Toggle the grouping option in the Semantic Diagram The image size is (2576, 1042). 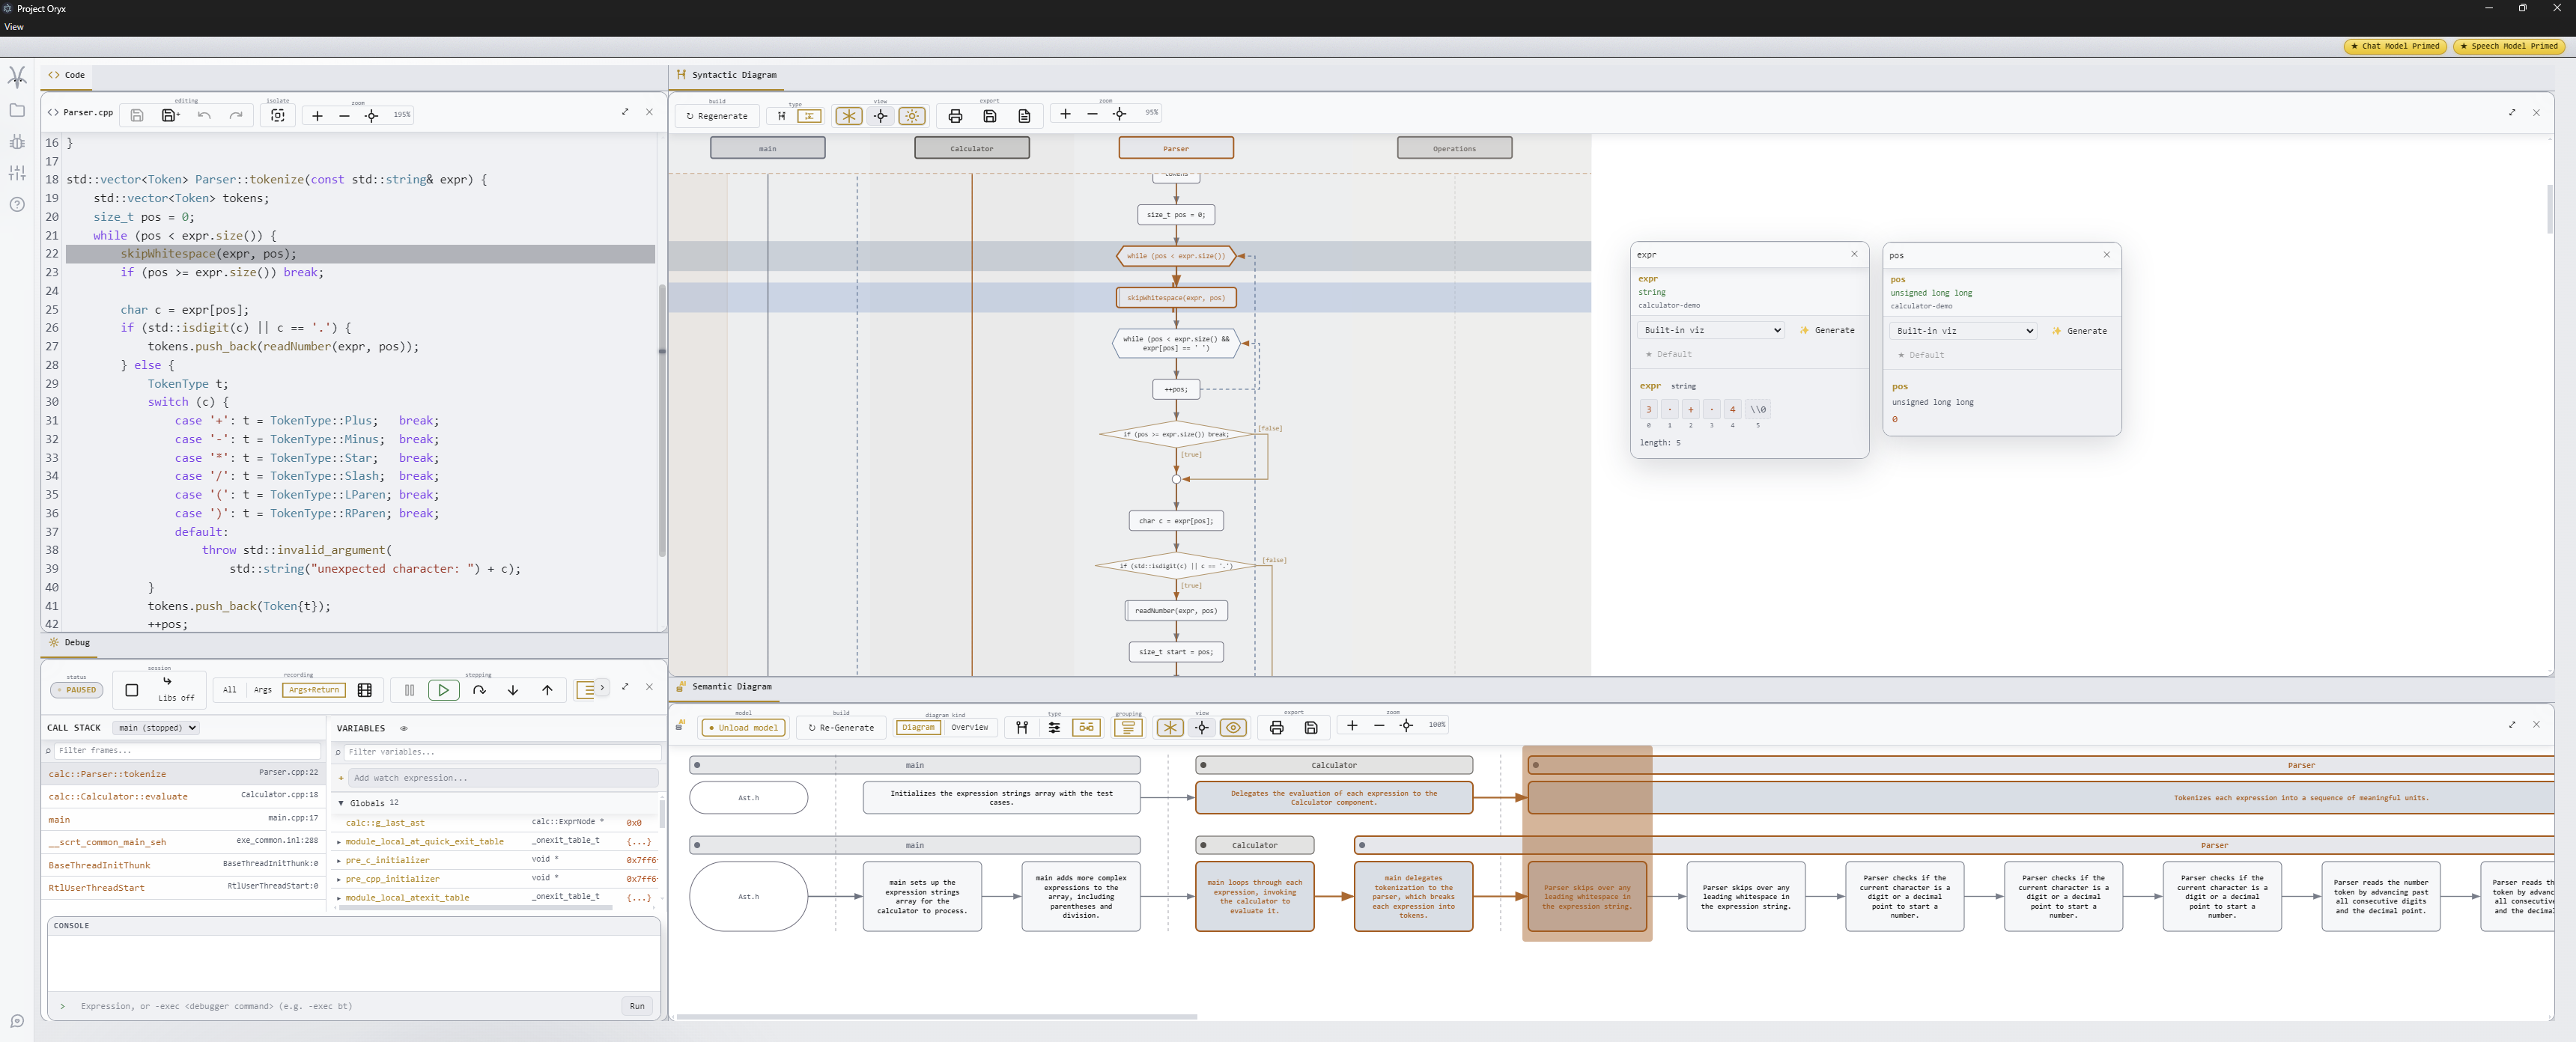(x=1128, y=728)
